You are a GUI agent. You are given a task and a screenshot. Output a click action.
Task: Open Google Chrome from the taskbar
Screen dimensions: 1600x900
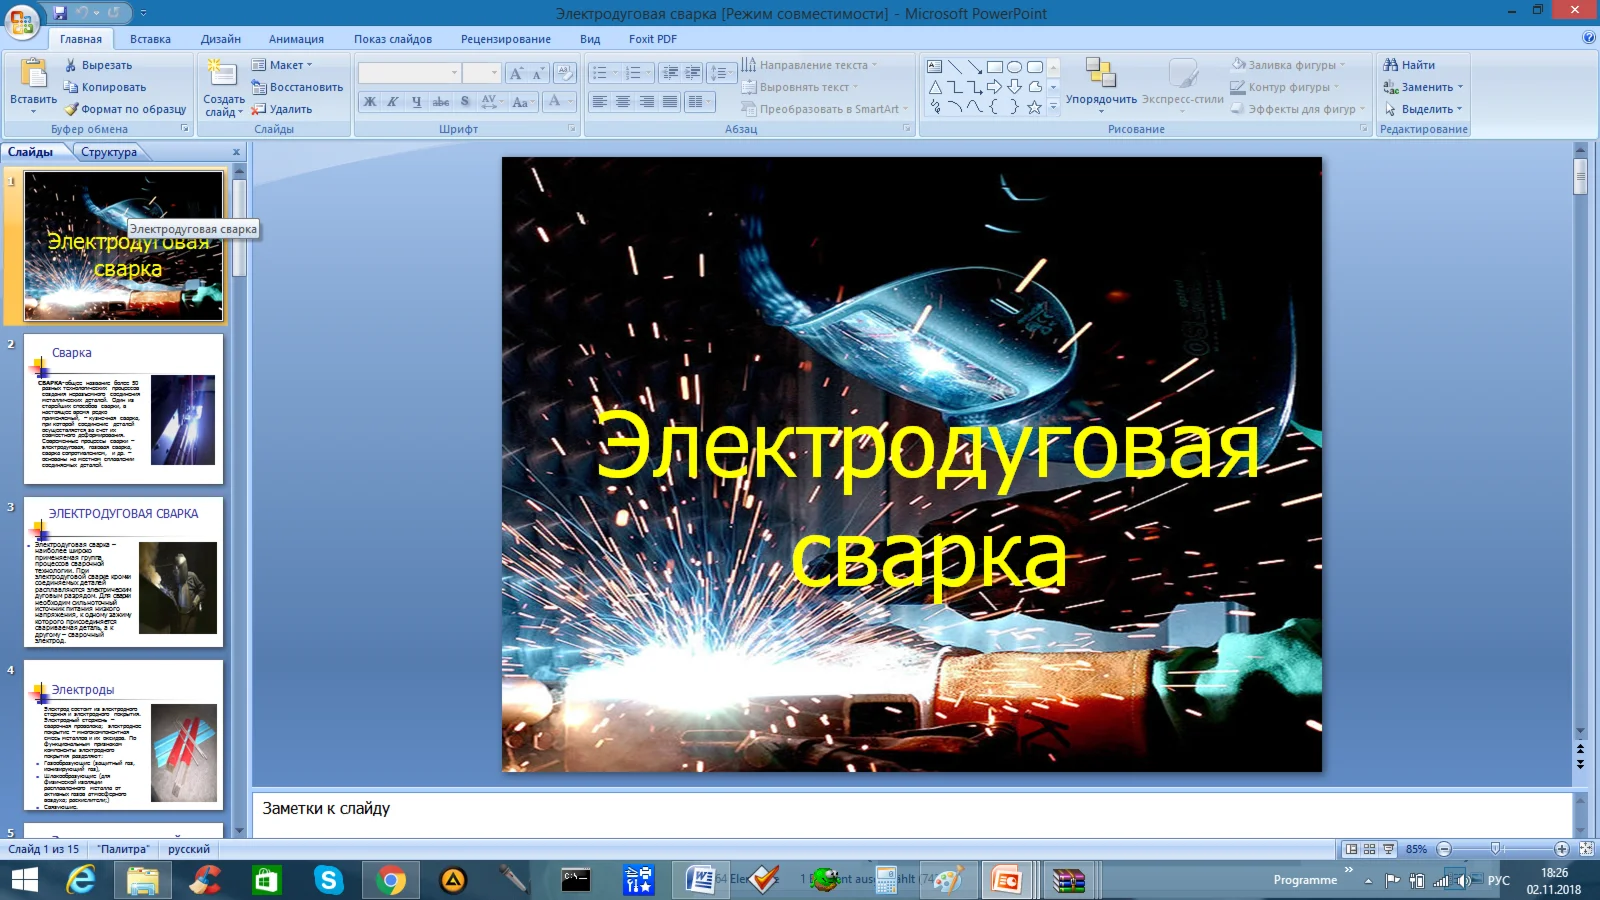[391, 880]
